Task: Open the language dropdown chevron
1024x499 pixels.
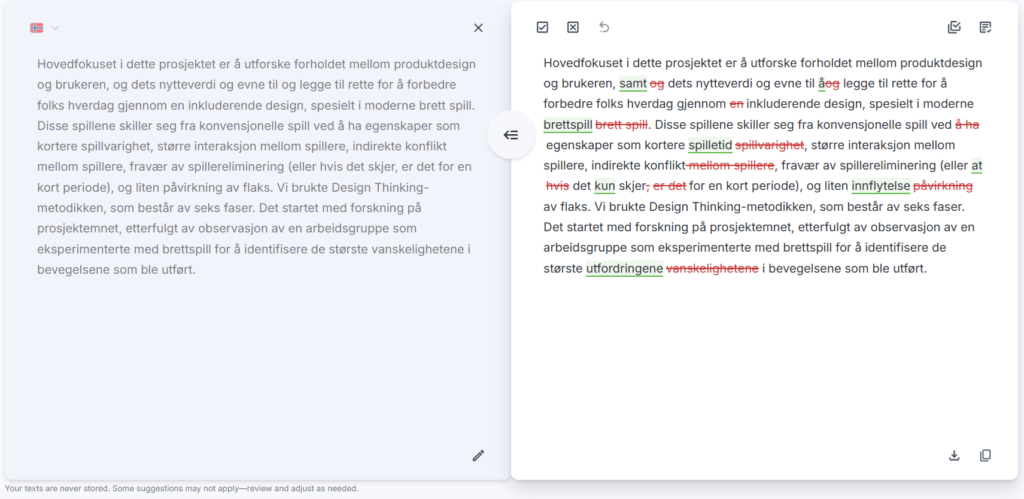Action: (56, 28)
